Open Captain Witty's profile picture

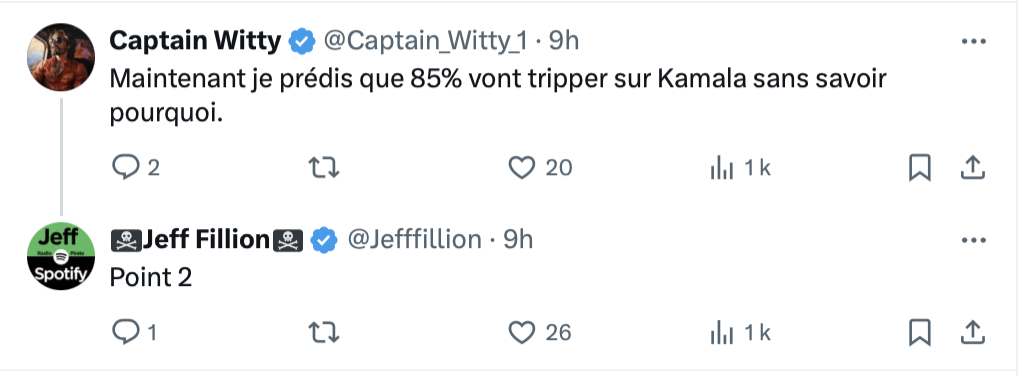click(61, 57)
